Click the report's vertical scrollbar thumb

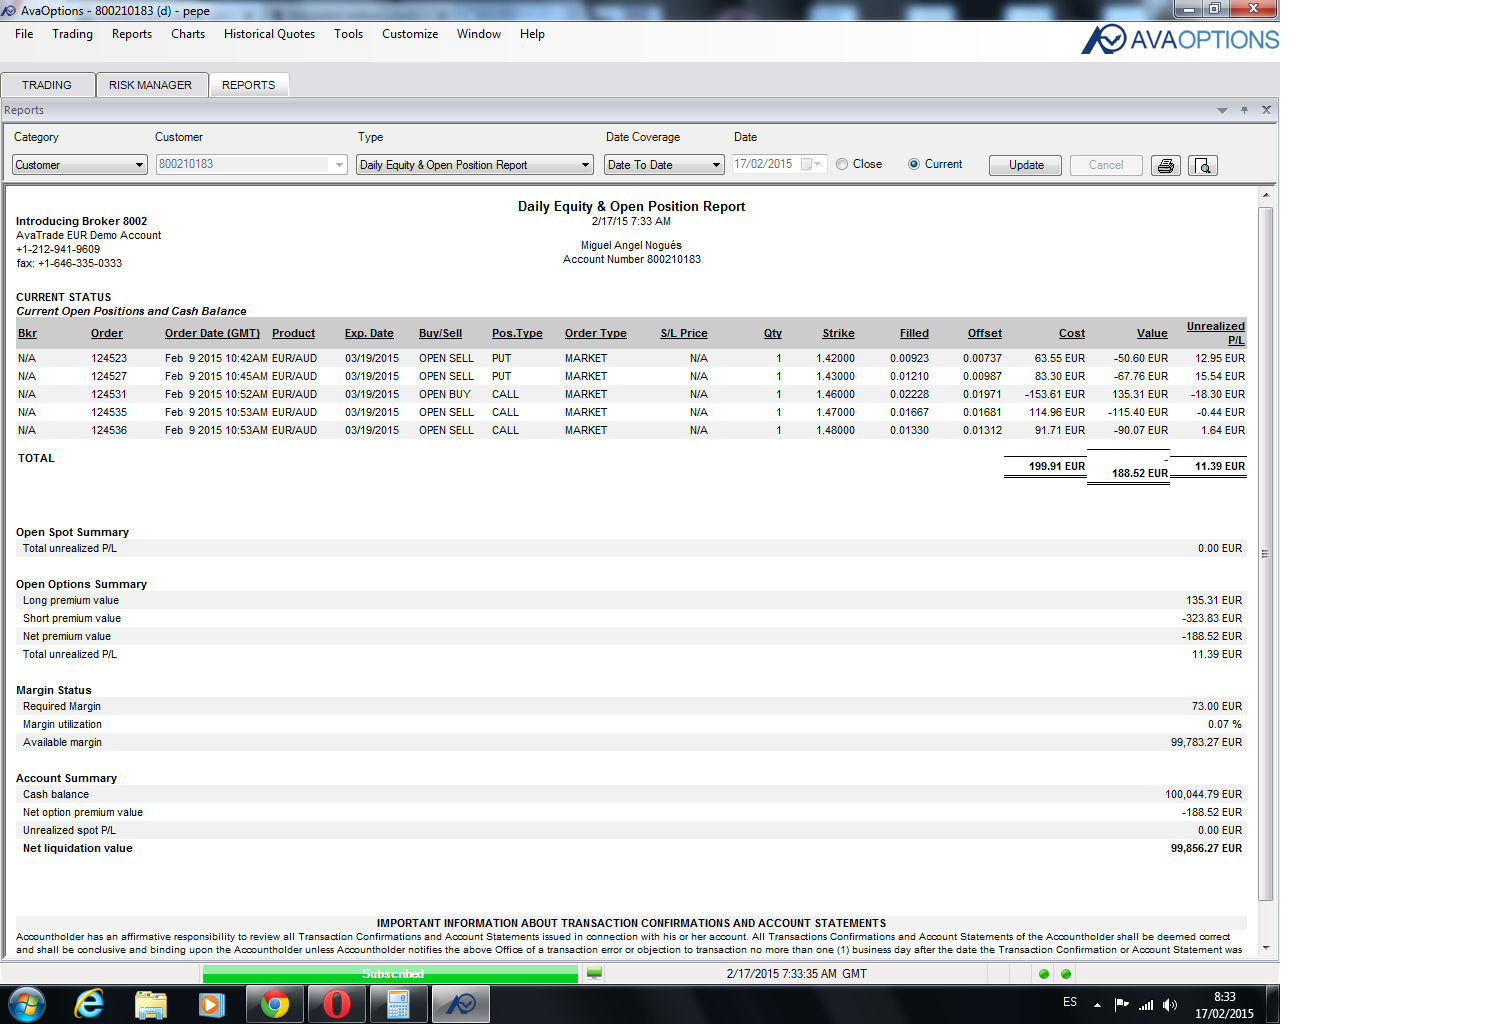coord(1265,553)
